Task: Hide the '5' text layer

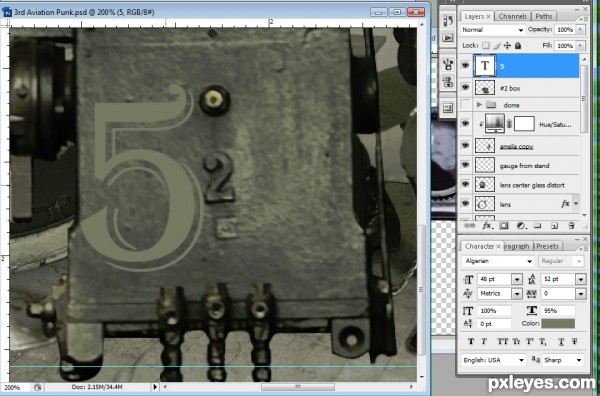Action: coord(465,65)
